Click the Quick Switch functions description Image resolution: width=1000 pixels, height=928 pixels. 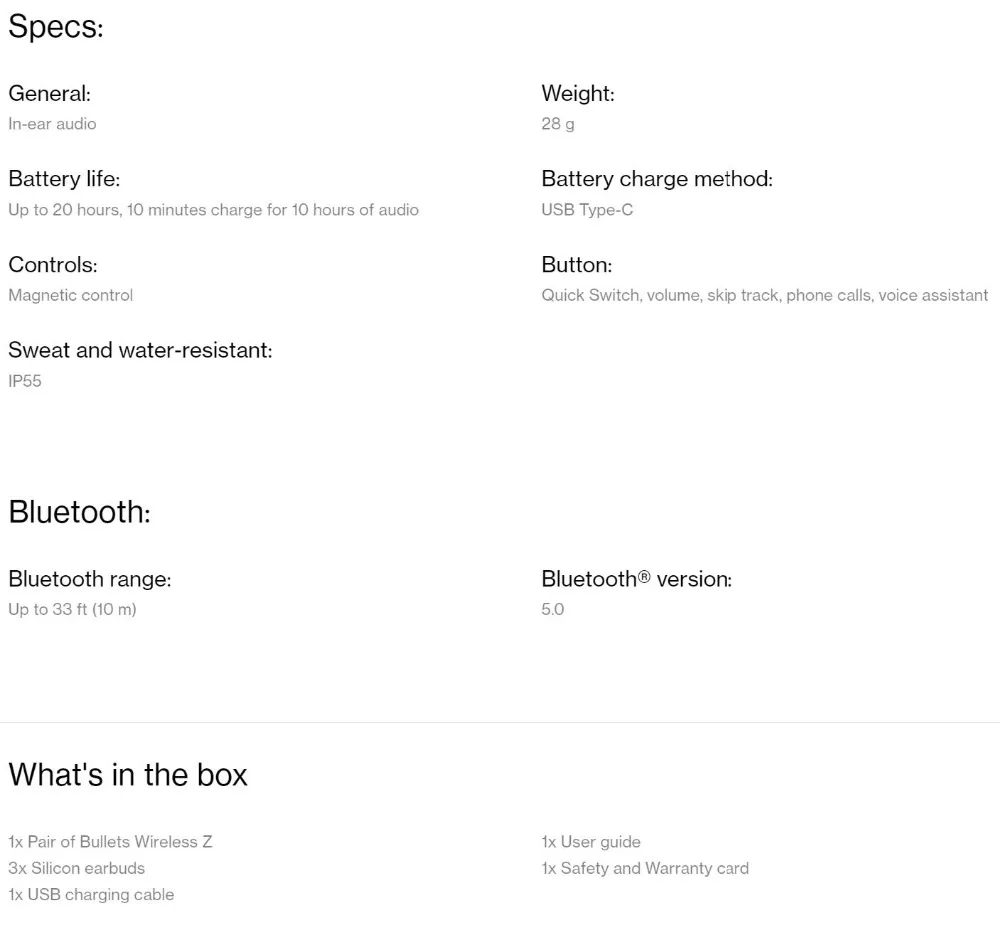[764, 295]
